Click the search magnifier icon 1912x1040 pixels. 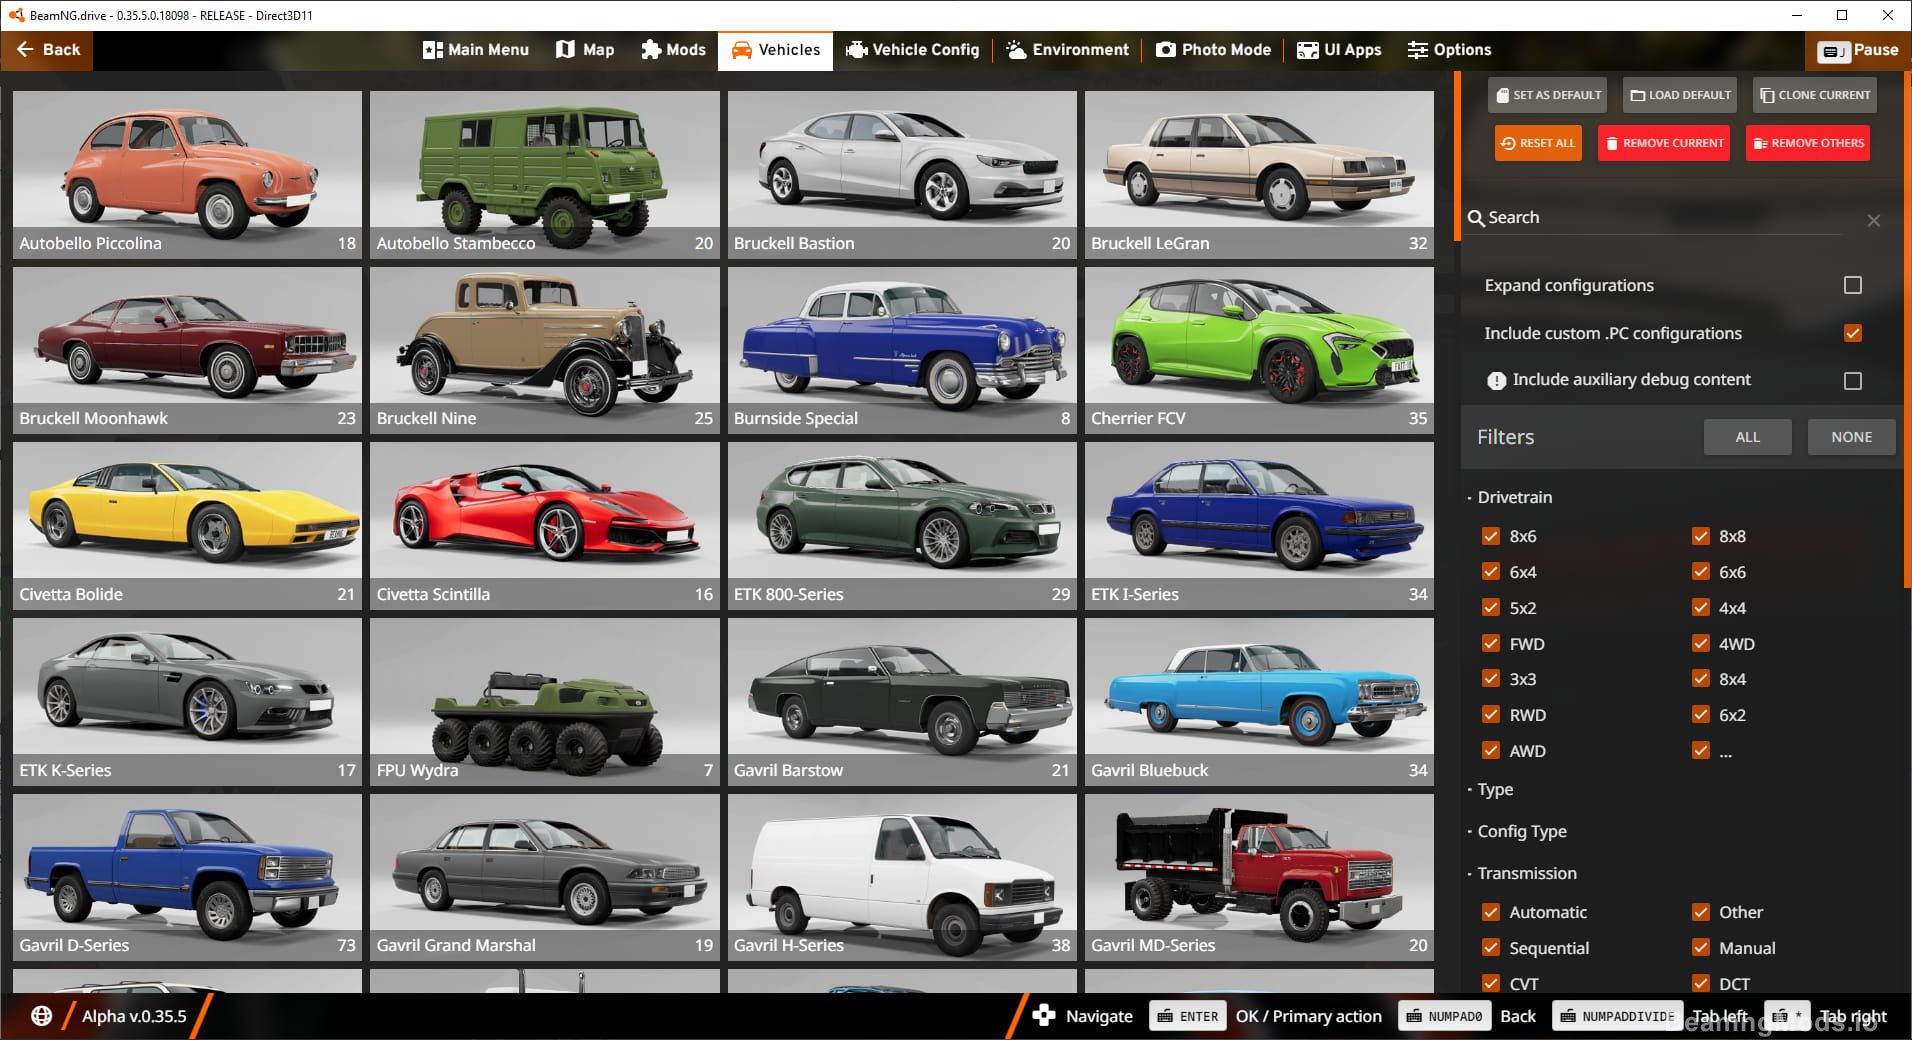1476,218
